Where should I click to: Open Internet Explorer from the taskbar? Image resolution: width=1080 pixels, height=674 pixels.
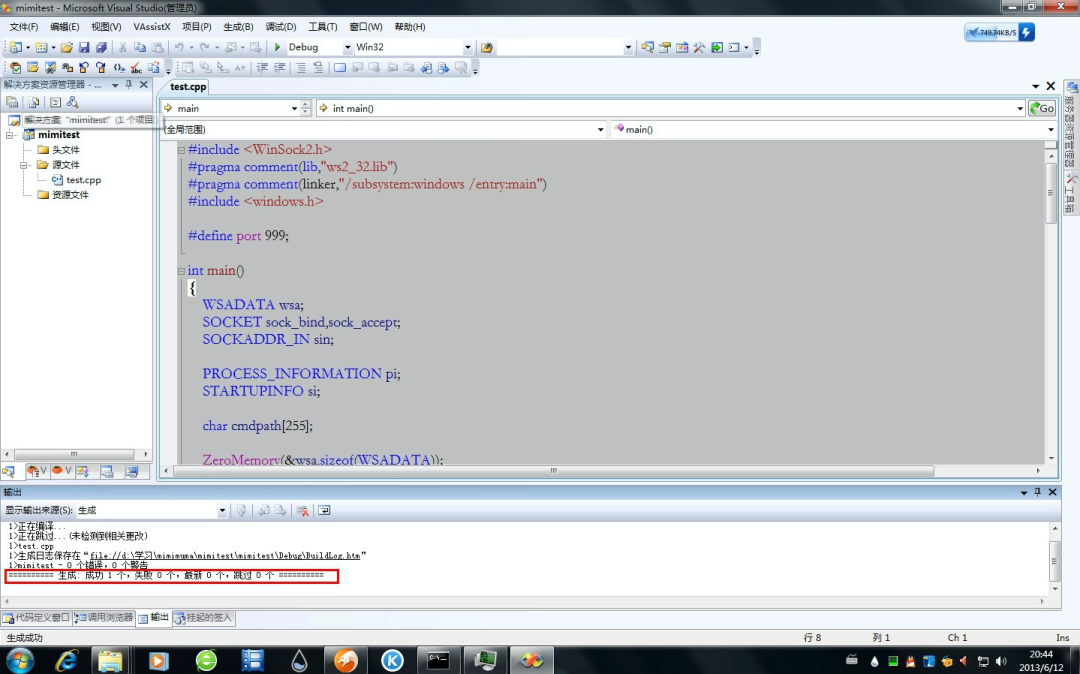67,660
